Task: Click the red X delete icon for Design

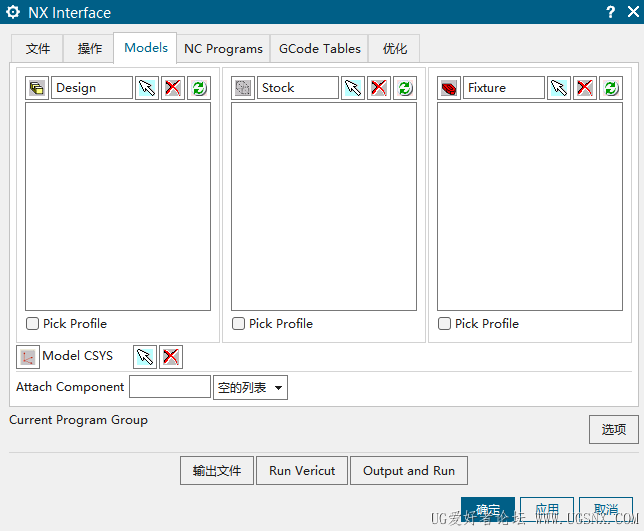Action: [173, 88]
